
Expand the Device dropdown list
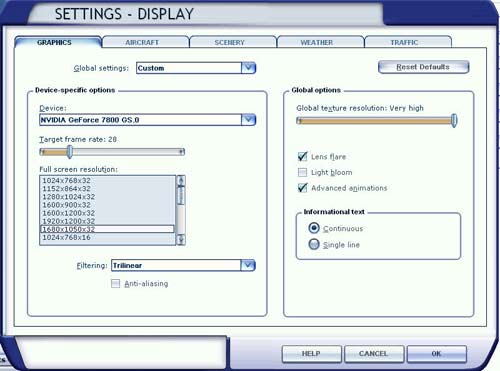coord(248,120)
